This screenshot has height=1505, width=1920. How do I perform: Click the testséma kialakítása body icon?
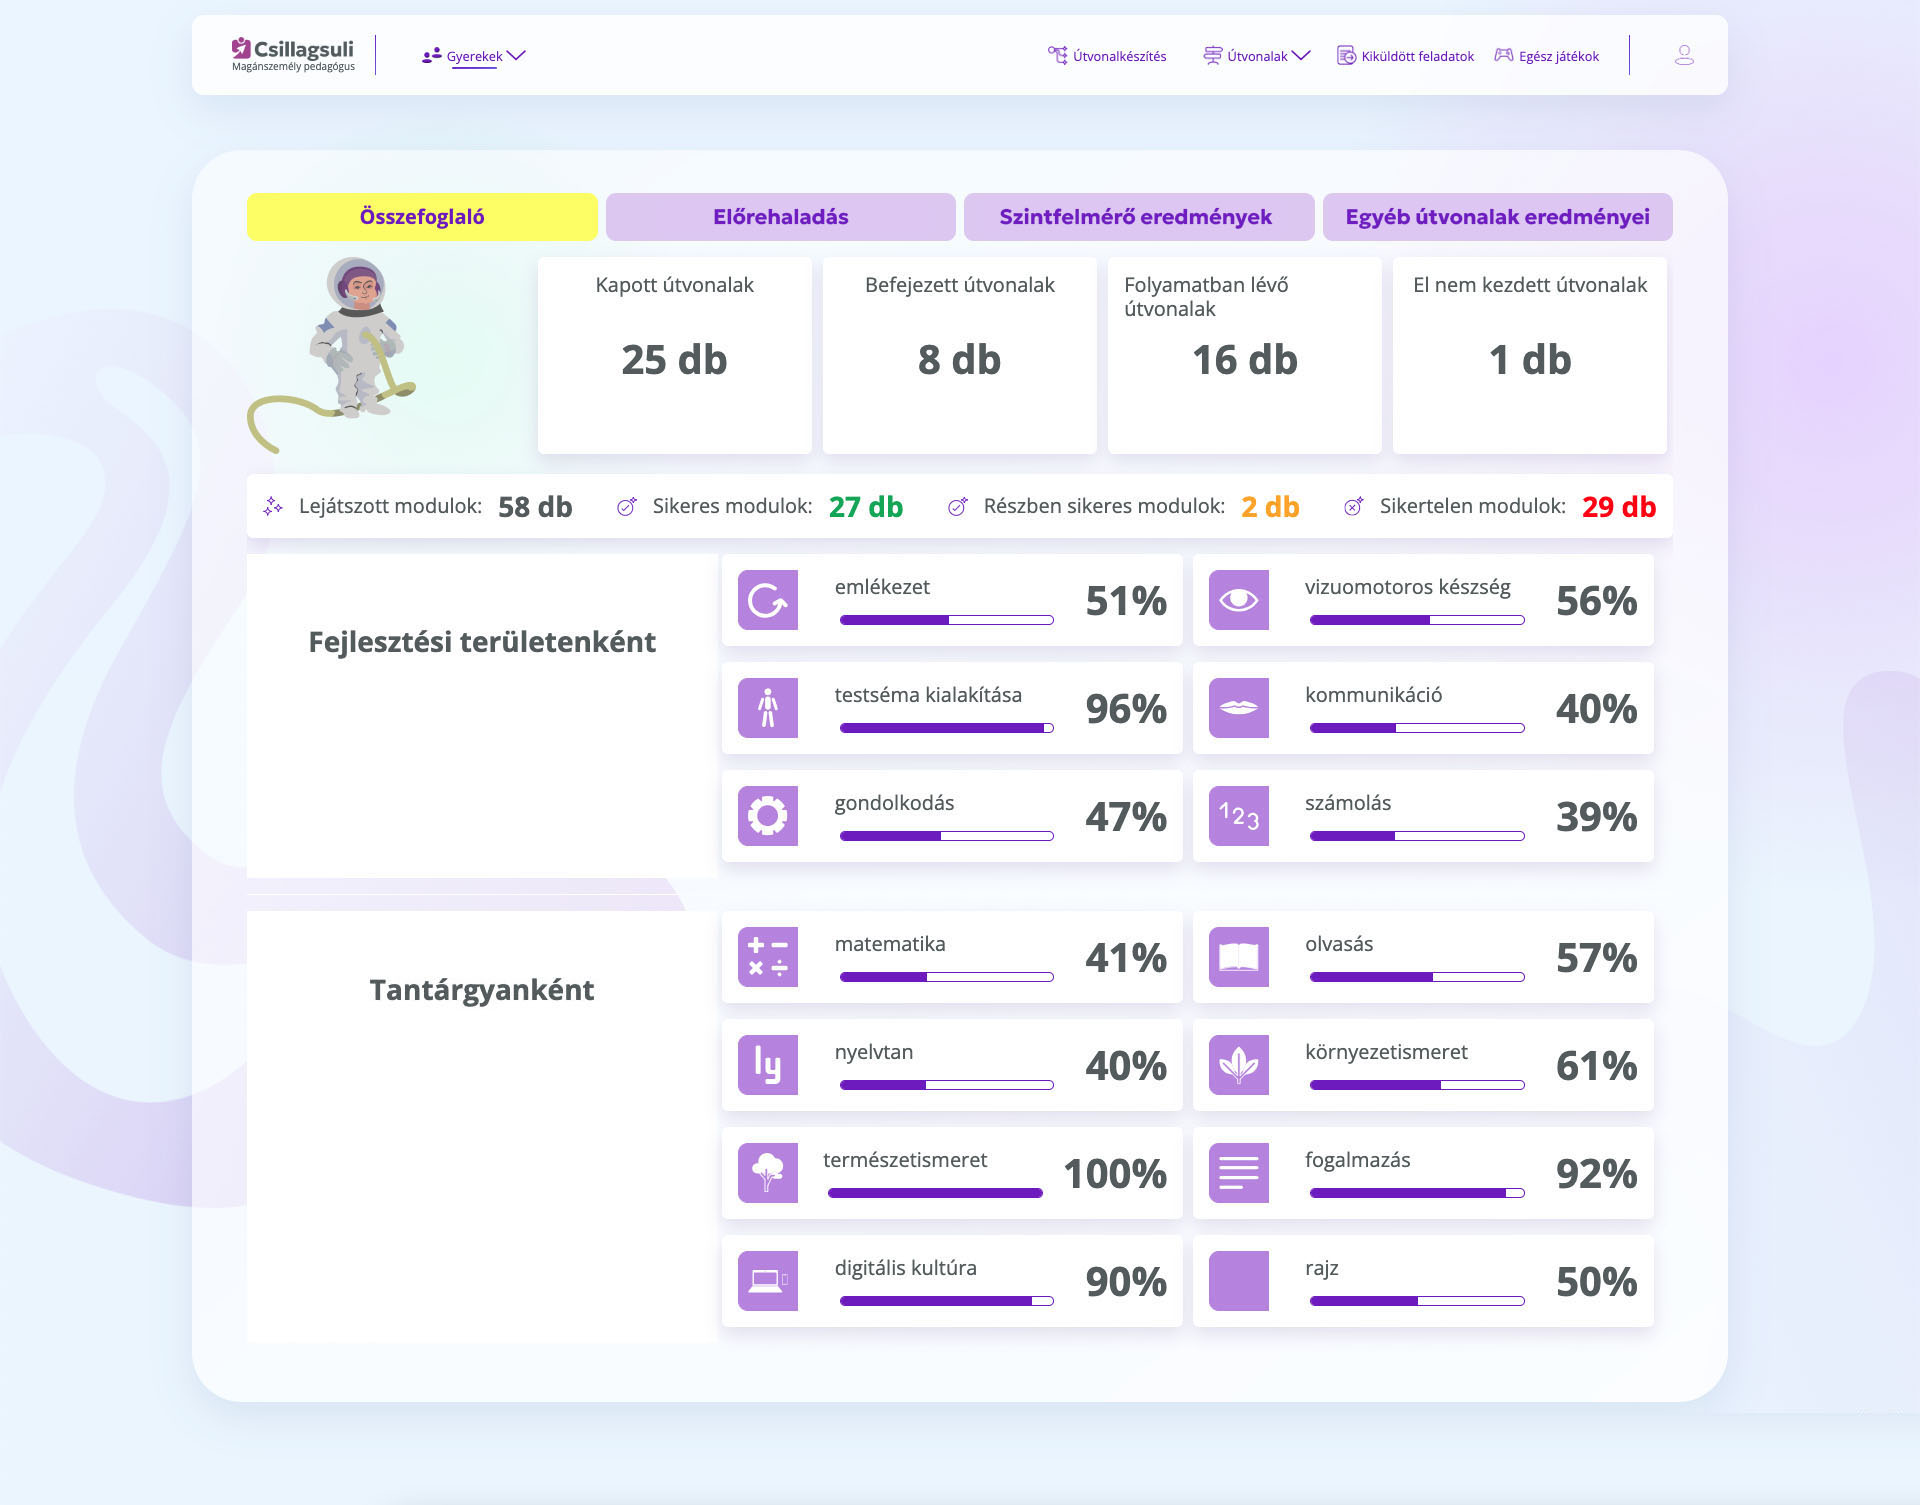pos(767,708)
